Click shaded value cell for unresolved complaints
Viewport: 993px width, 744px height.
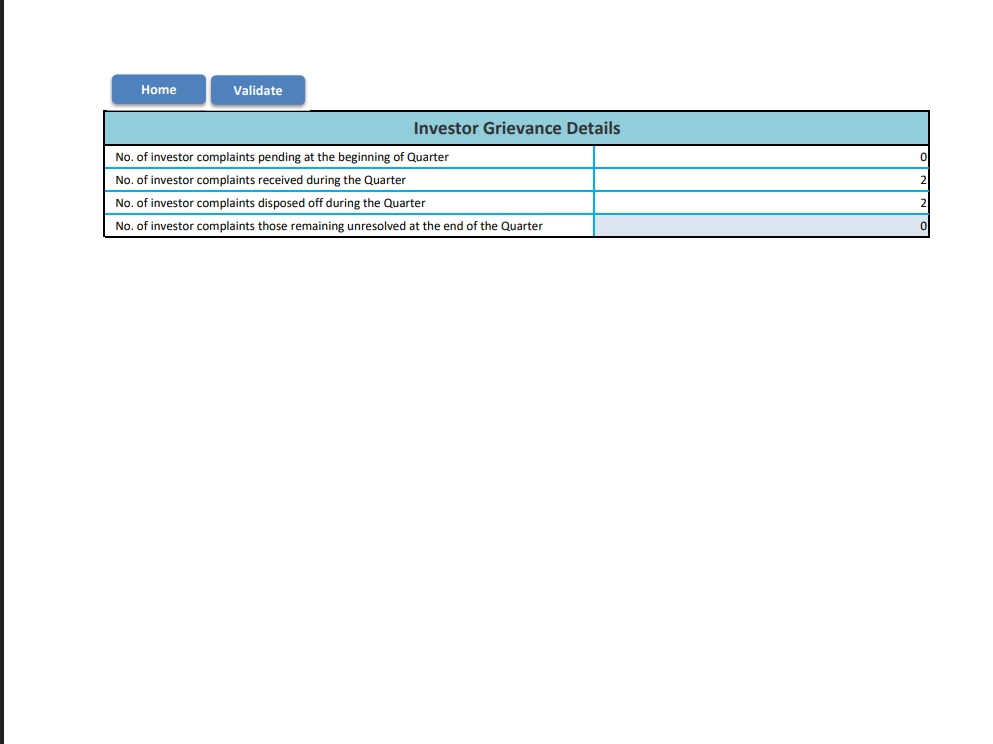pos(761,225)
